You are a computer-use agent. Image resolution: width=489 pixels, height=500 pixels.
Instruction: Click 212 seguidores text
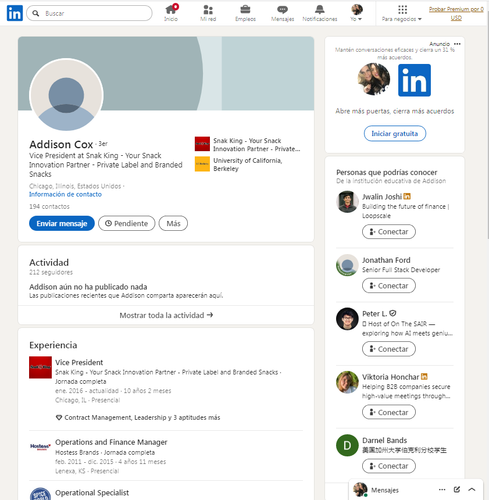point(51,272)
